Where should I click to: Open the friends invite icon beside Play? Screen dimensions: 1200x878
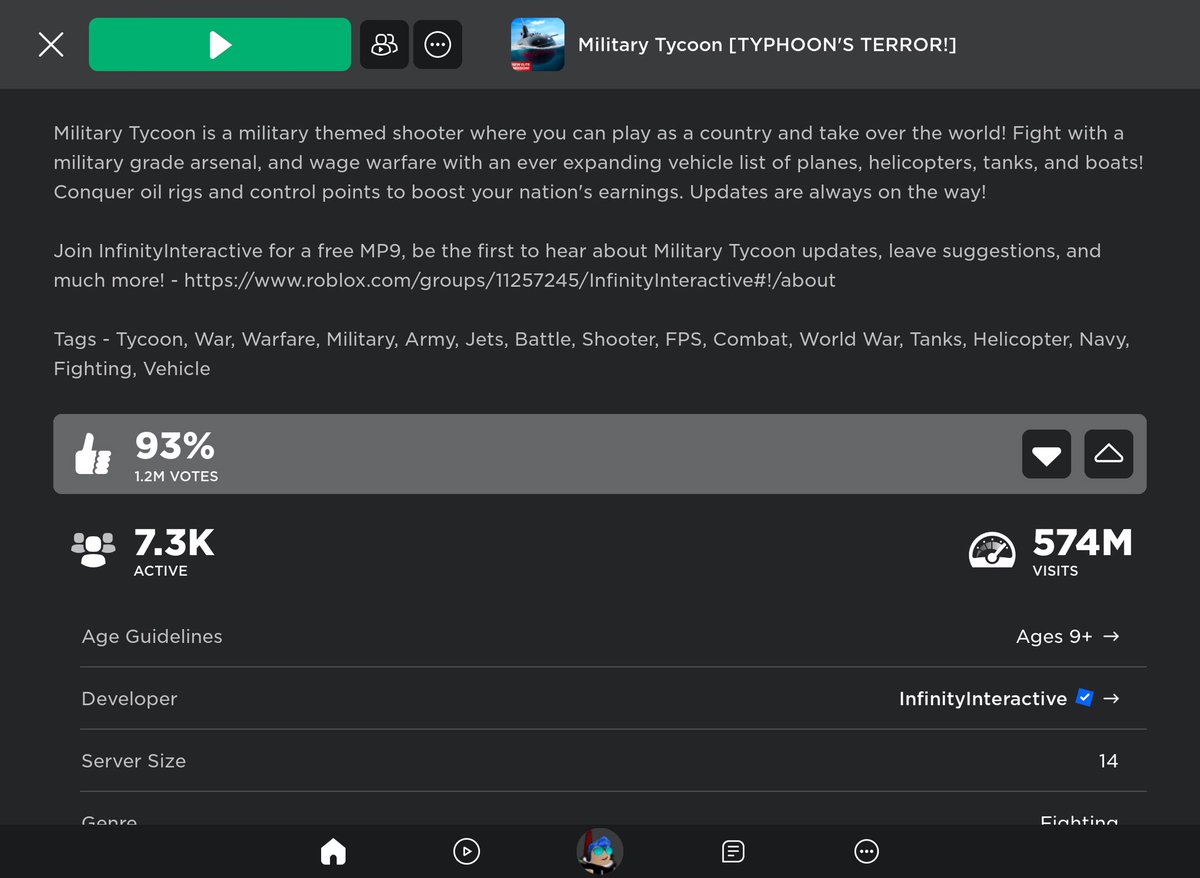(384, 44)
